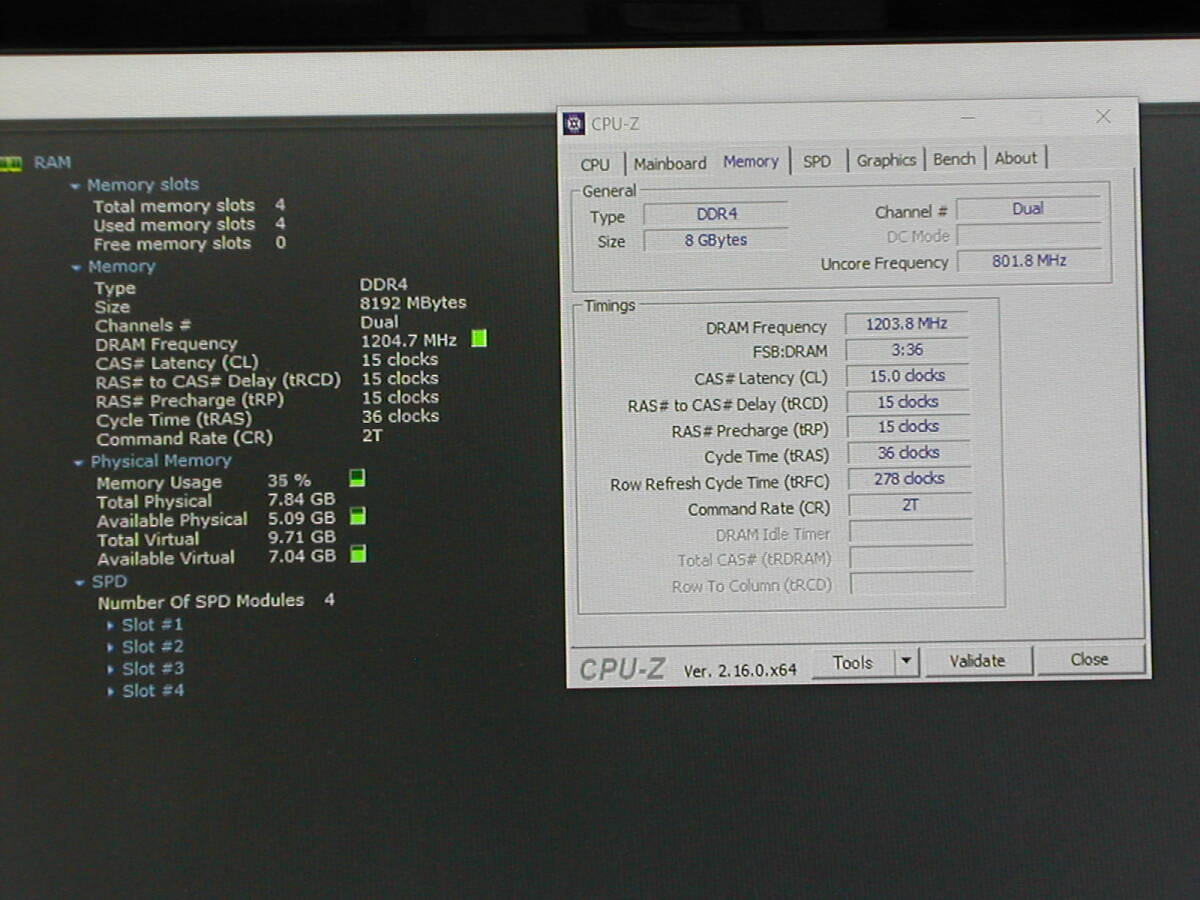Collapse the Memory slots section

[75, 185]
